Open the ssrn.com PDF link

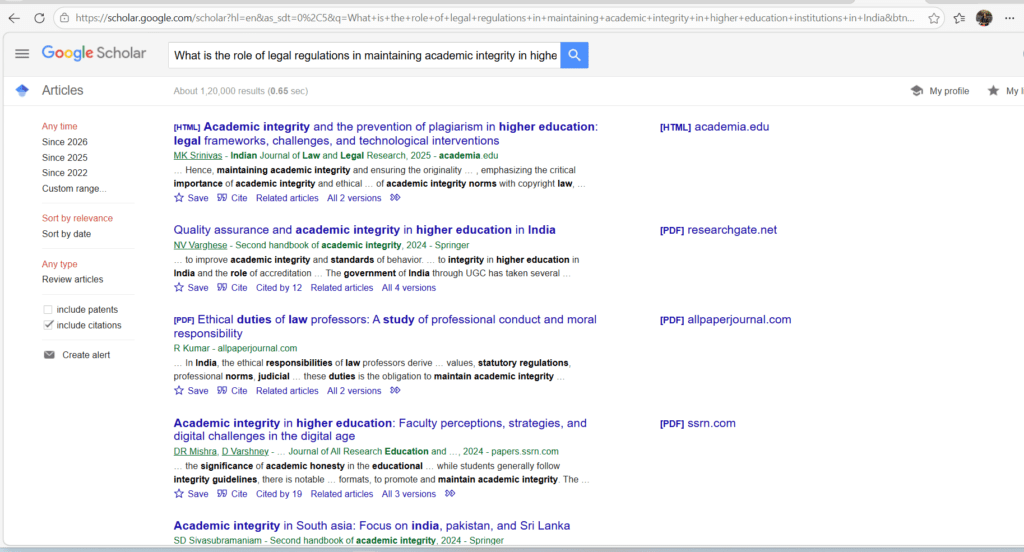click(x=697, y=423)
